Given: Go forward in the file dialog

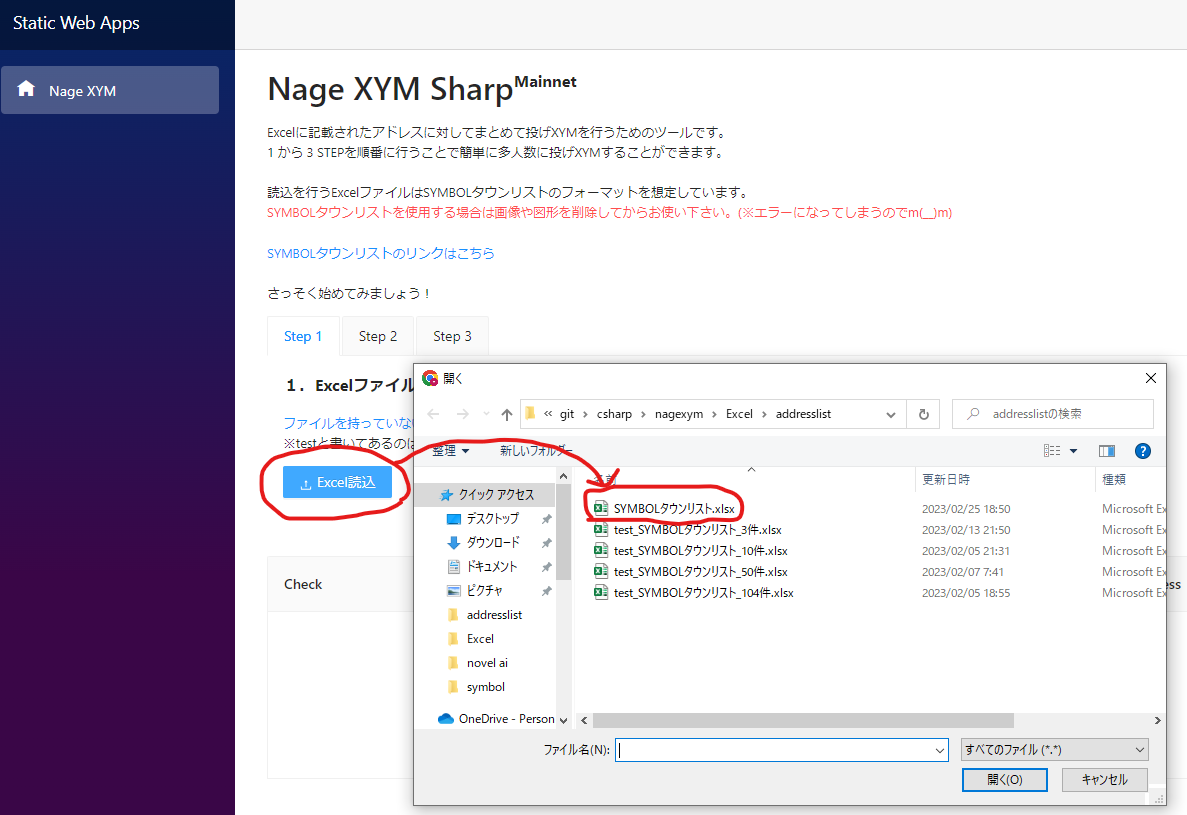Looking at the screenshot, I should [x=463, y=414].
